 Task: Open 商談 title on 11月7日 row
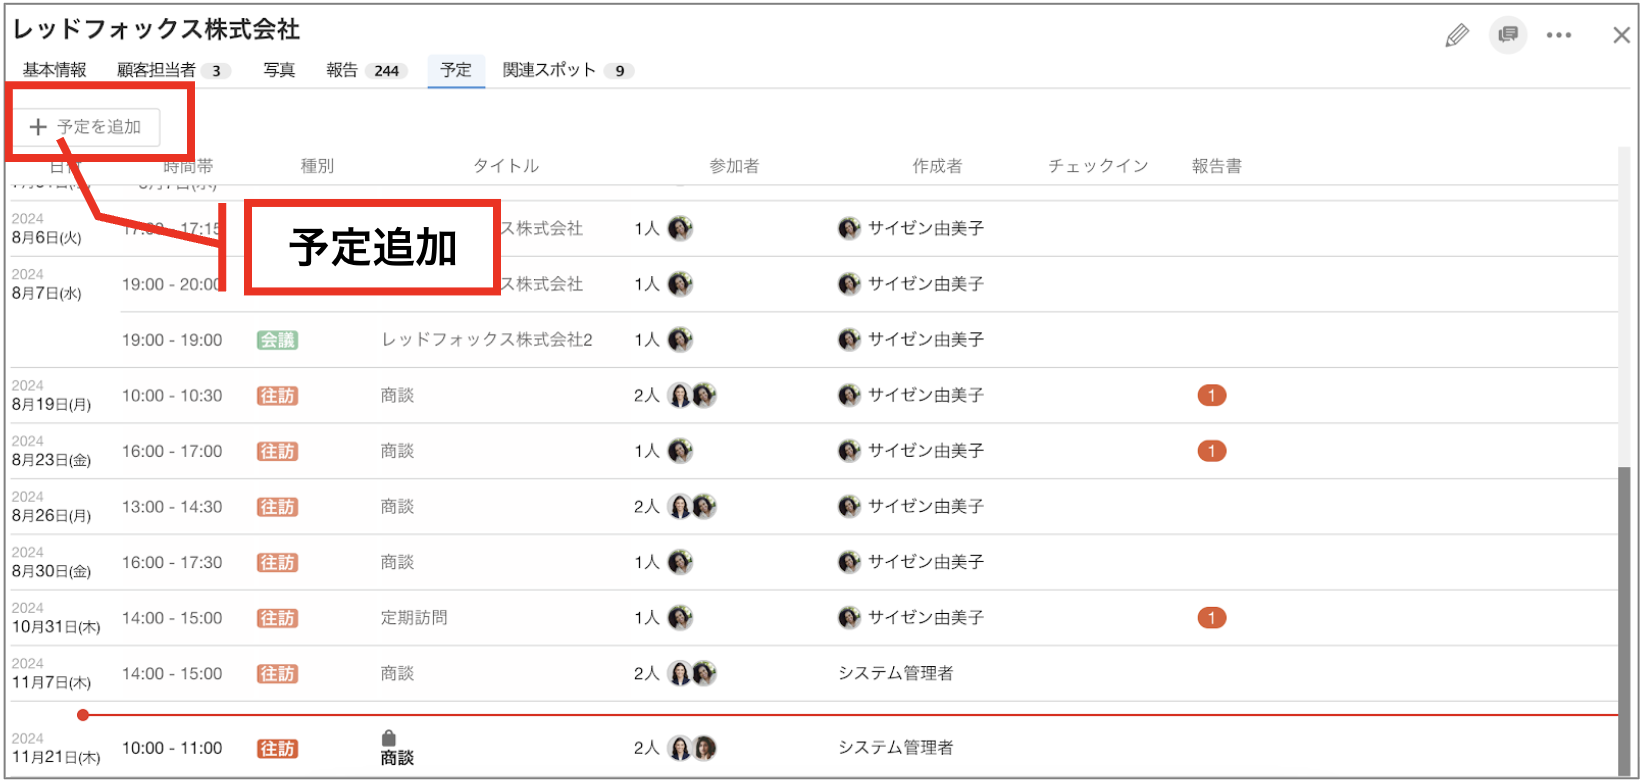point(397,674)
